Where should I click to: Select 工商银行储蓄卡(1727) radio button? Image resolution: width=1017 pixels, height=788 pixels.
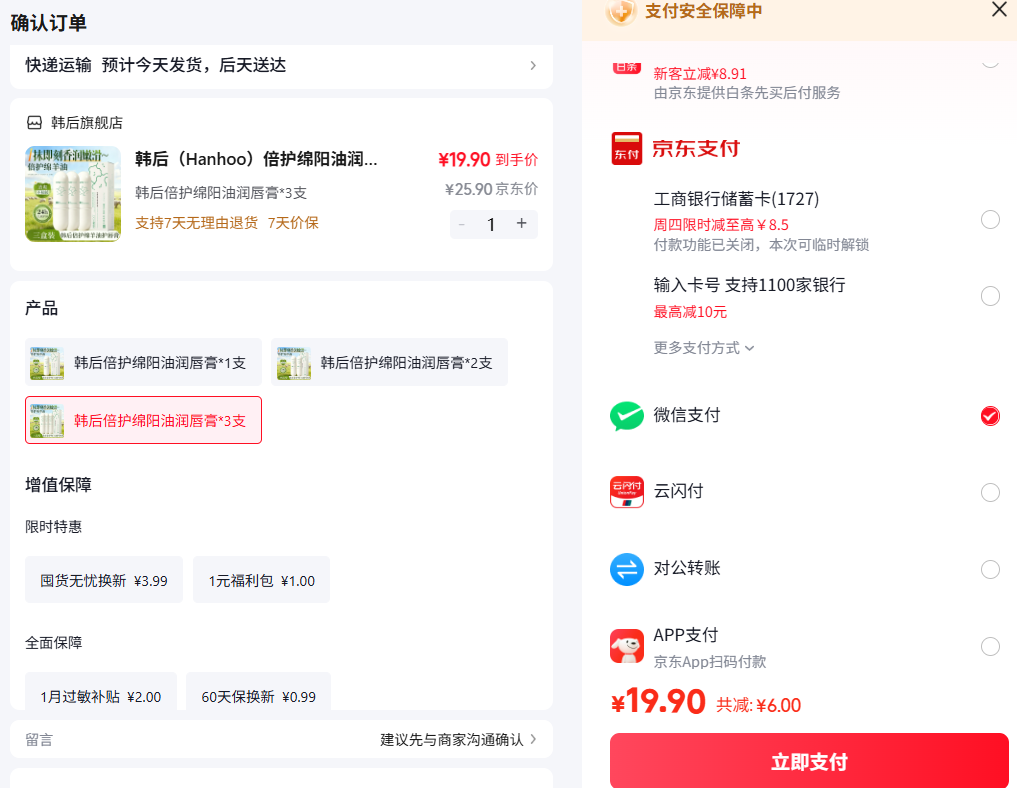(x=990, y=220)
